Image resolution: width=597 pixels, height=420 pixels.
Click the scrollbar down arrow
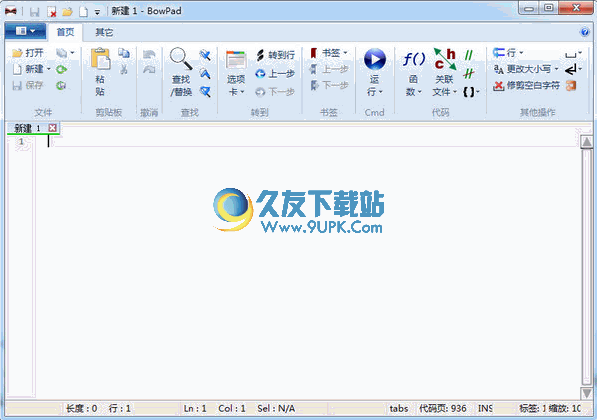pyautogui.click(x=586, y=393)
